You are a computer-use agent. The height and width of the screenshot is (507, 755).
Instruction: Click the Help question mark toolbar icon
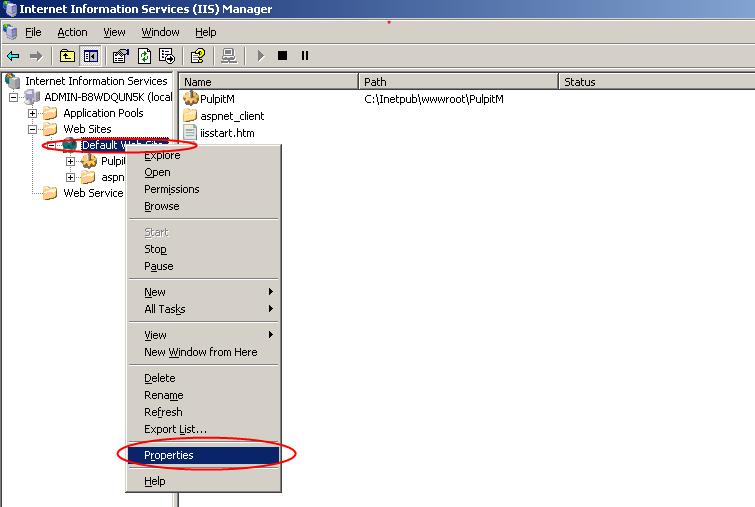198,56
